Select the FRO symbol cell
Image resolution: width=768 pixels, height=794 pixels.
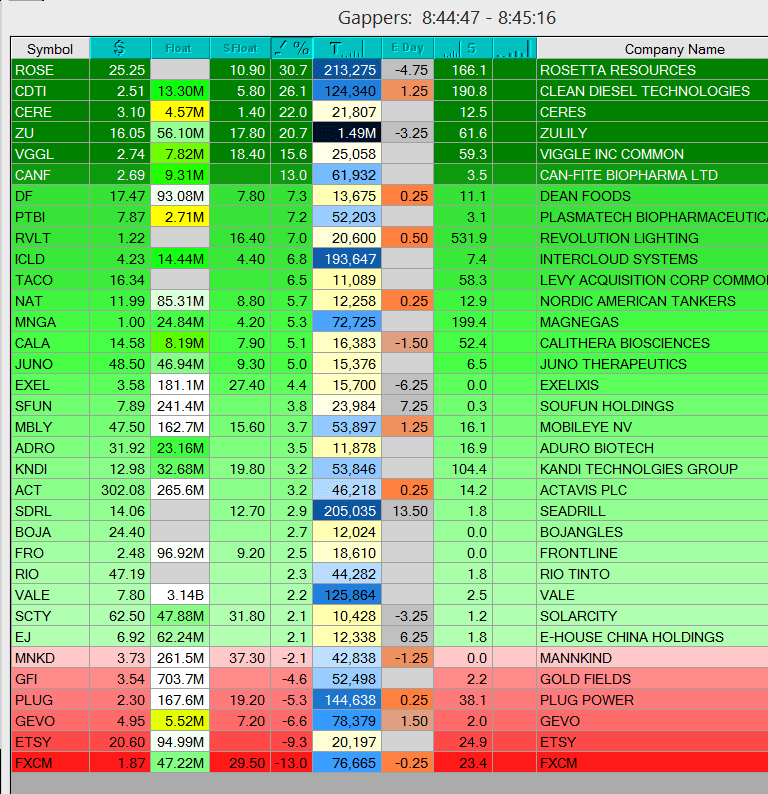(x=51, y=553)
